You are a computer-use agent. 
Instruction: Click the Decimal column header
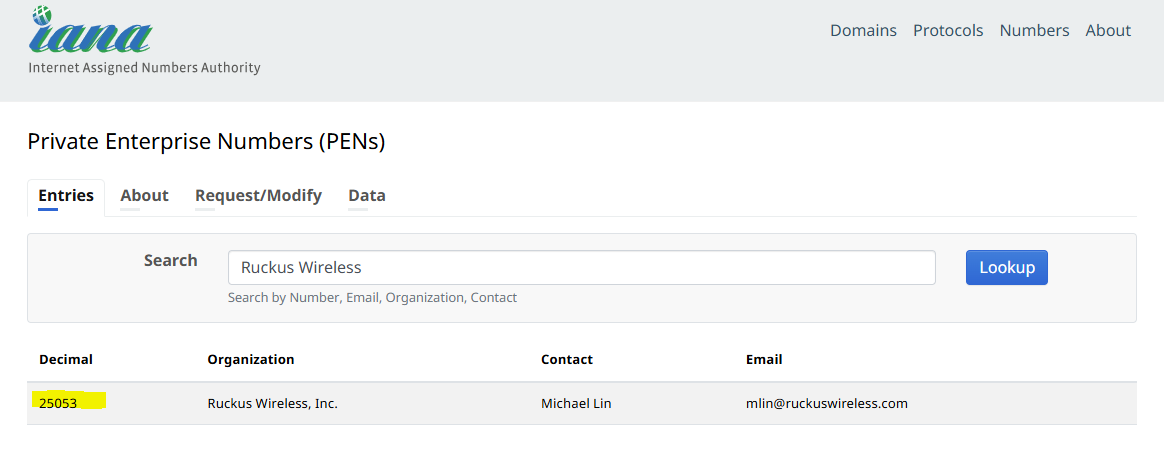66,360
